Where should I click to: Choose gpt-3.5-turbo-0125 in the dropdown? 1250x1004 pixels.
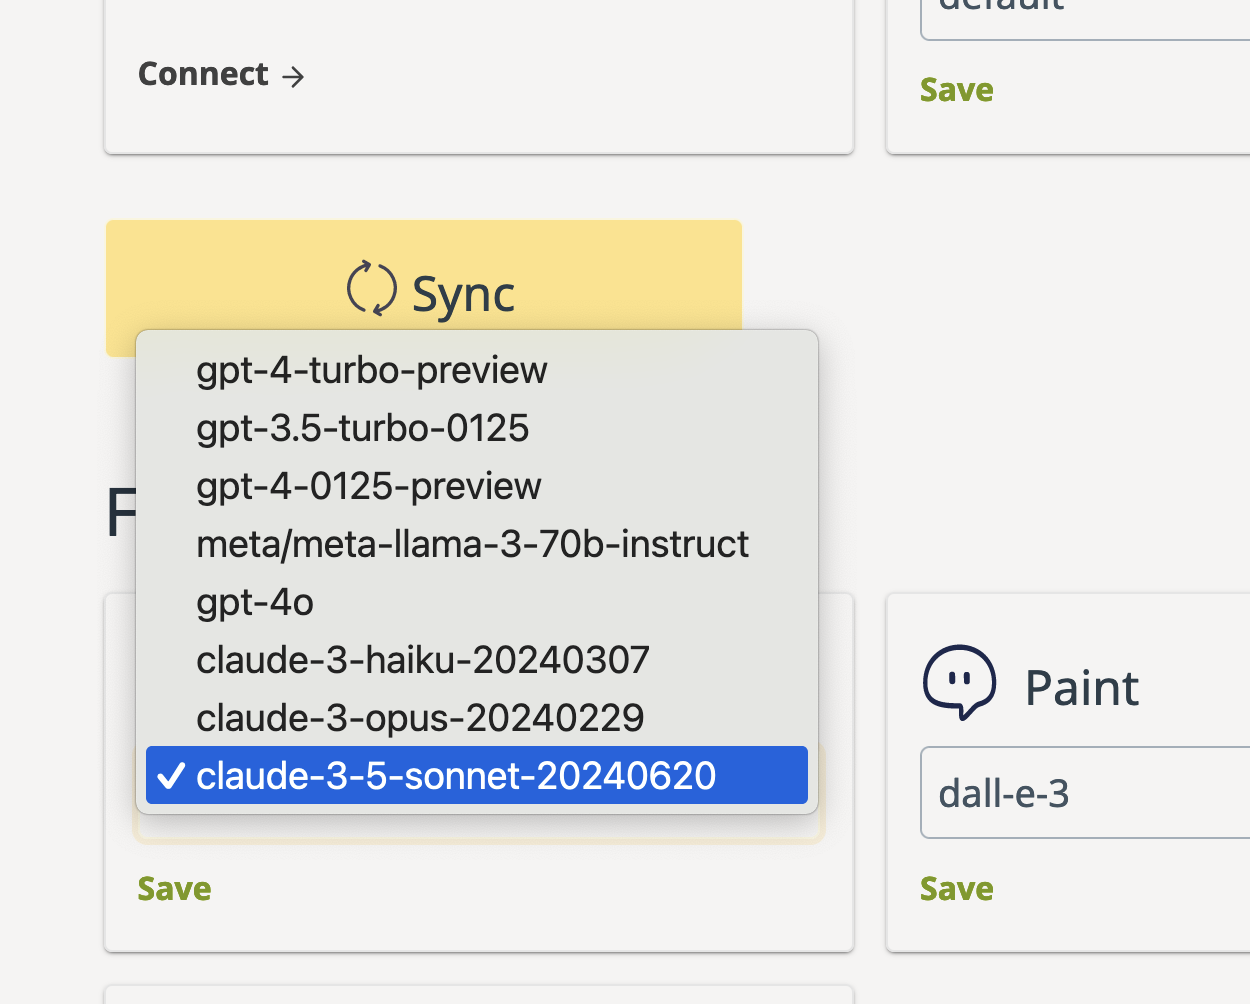point(362,428)
